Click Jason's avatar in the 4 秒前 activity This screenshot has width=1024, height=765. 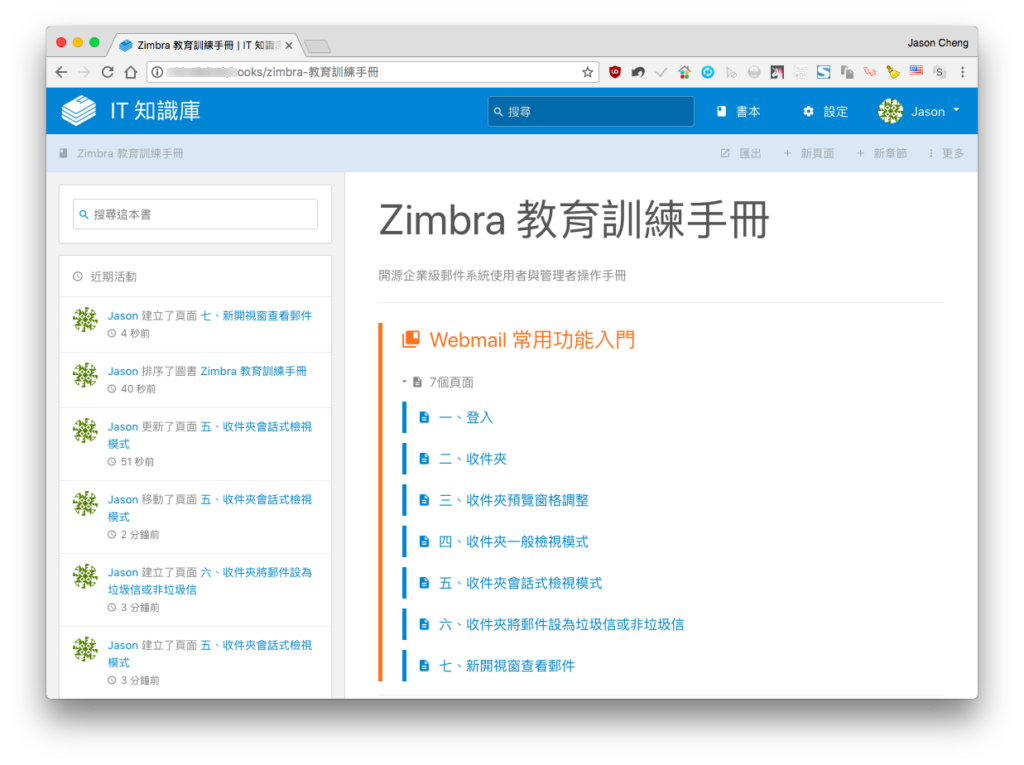[85, 320]
